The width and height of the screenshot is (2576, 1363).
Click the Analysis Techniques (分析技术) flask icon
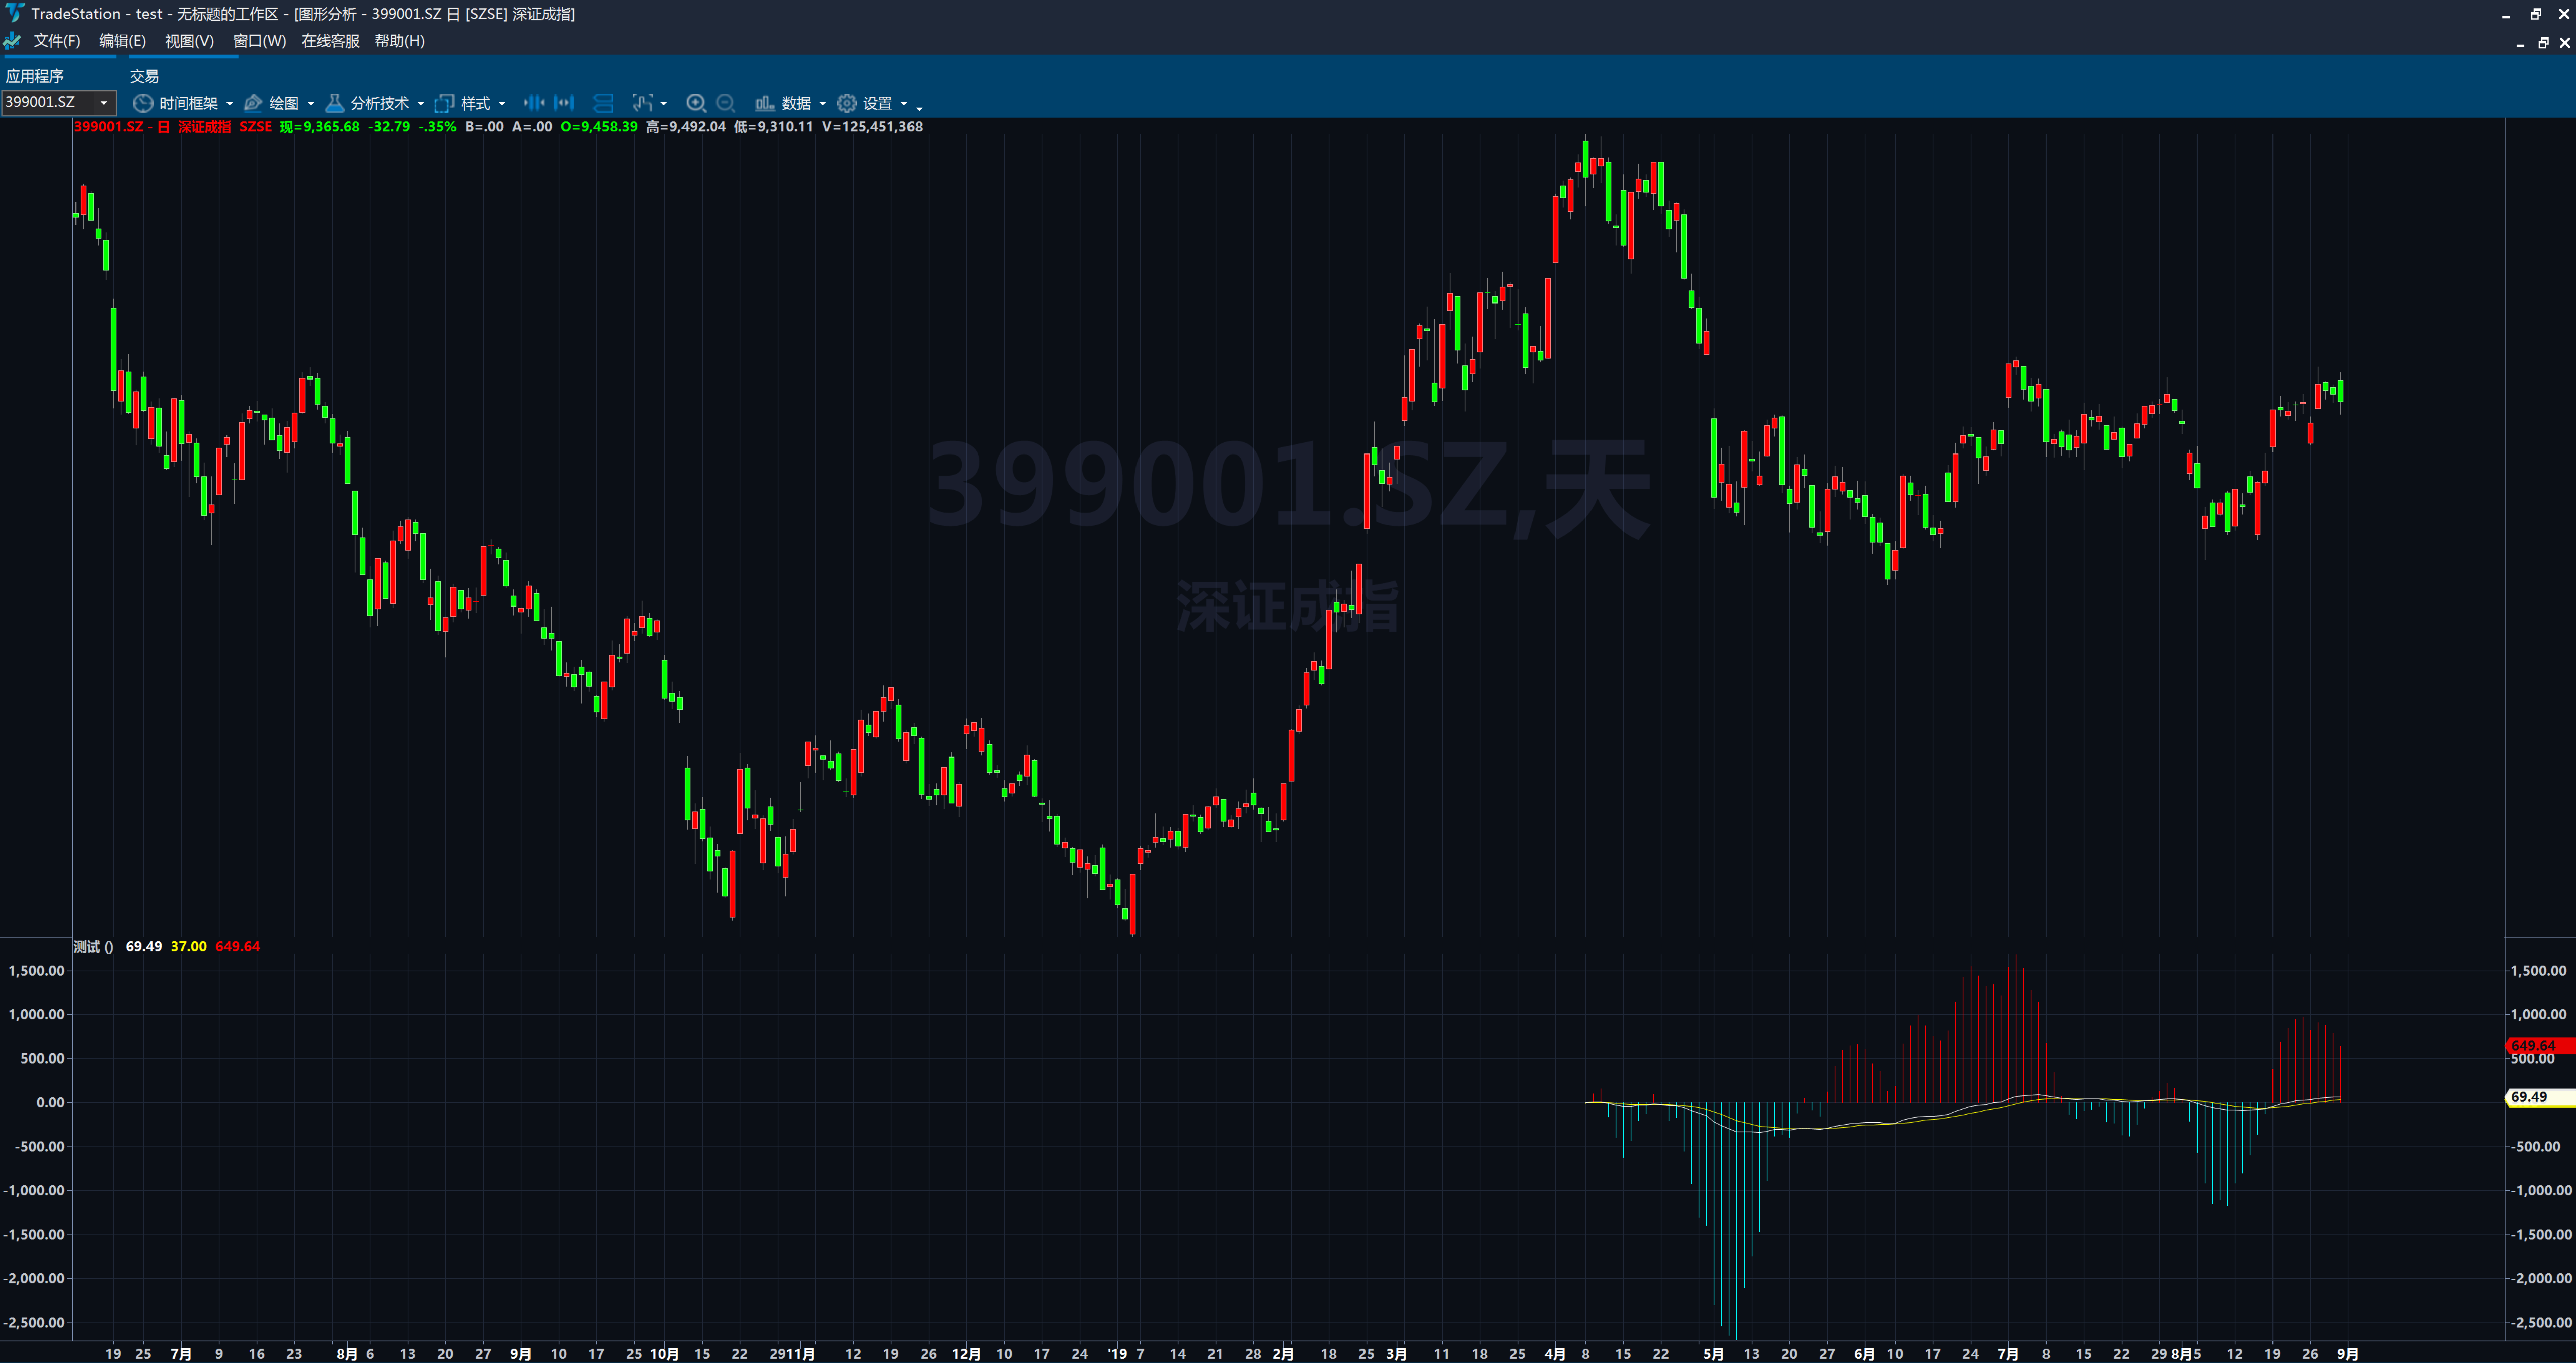(334, 103)
